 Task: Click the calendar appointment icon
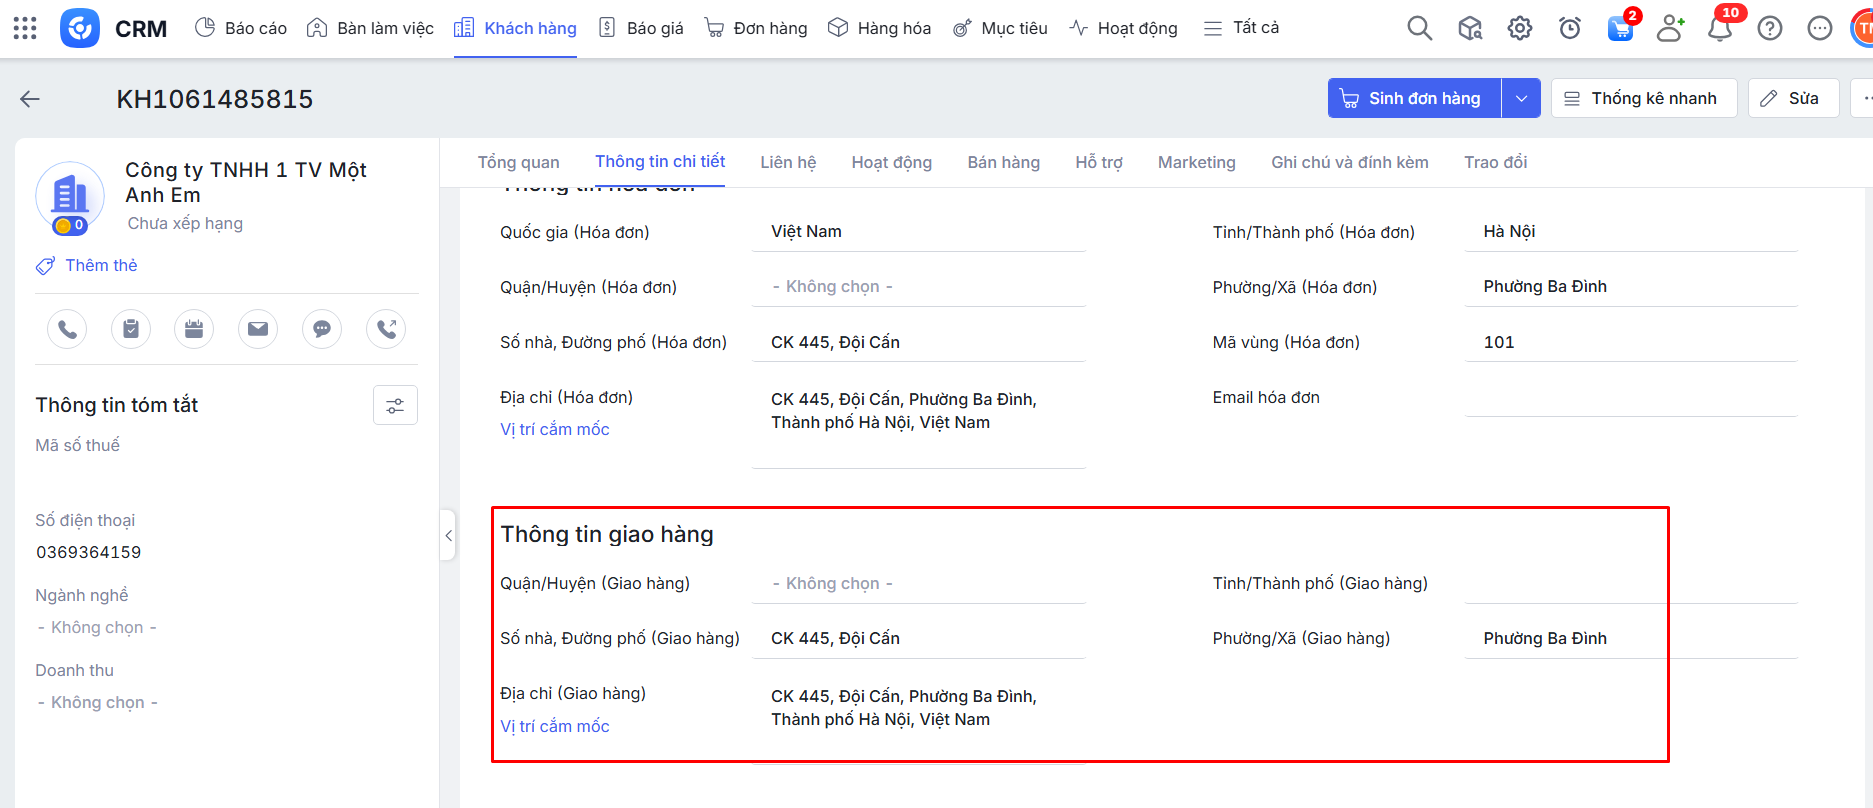point(194,329)
